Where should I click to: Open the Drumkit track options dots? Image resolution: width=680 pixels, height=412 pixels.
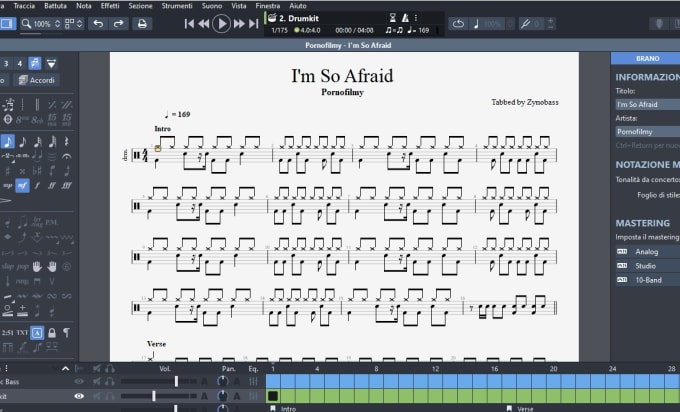tap(416, 18)
